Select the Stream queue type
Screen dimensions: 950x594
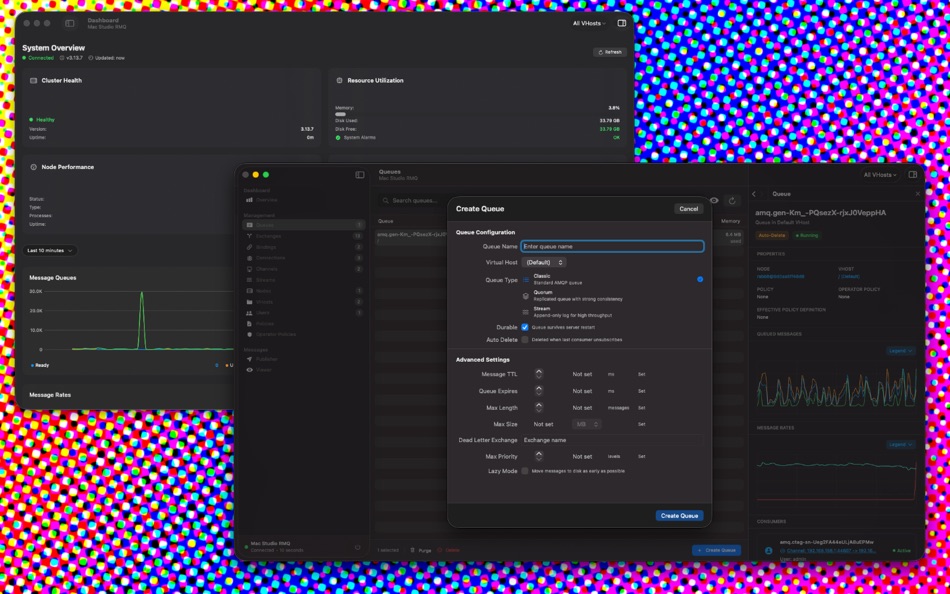tap(612, 312)
